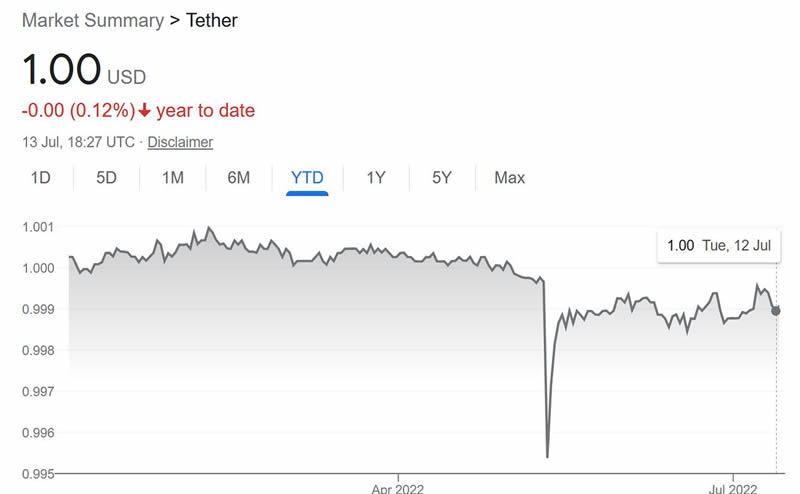Show the 1M chart range
The image size is (800, 494).
tap(172, 178)
